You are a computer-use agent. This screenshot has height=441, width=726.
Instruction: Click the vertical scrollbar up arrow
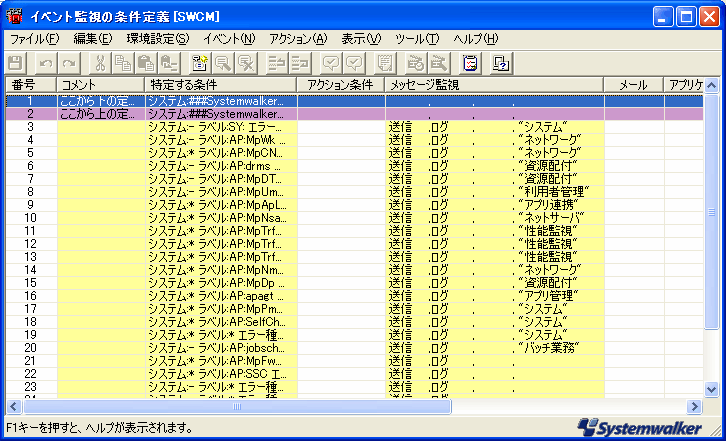pos(711,85)
